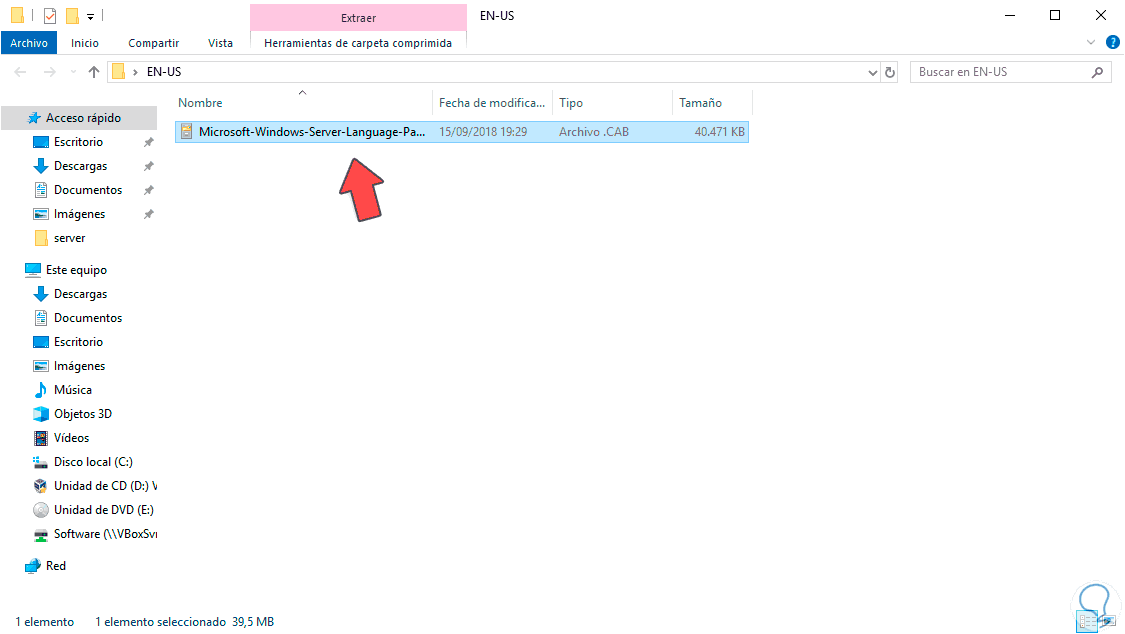Click the CAB file's icon
This screenshot has width=1125, height=634.
pos(187,131)
